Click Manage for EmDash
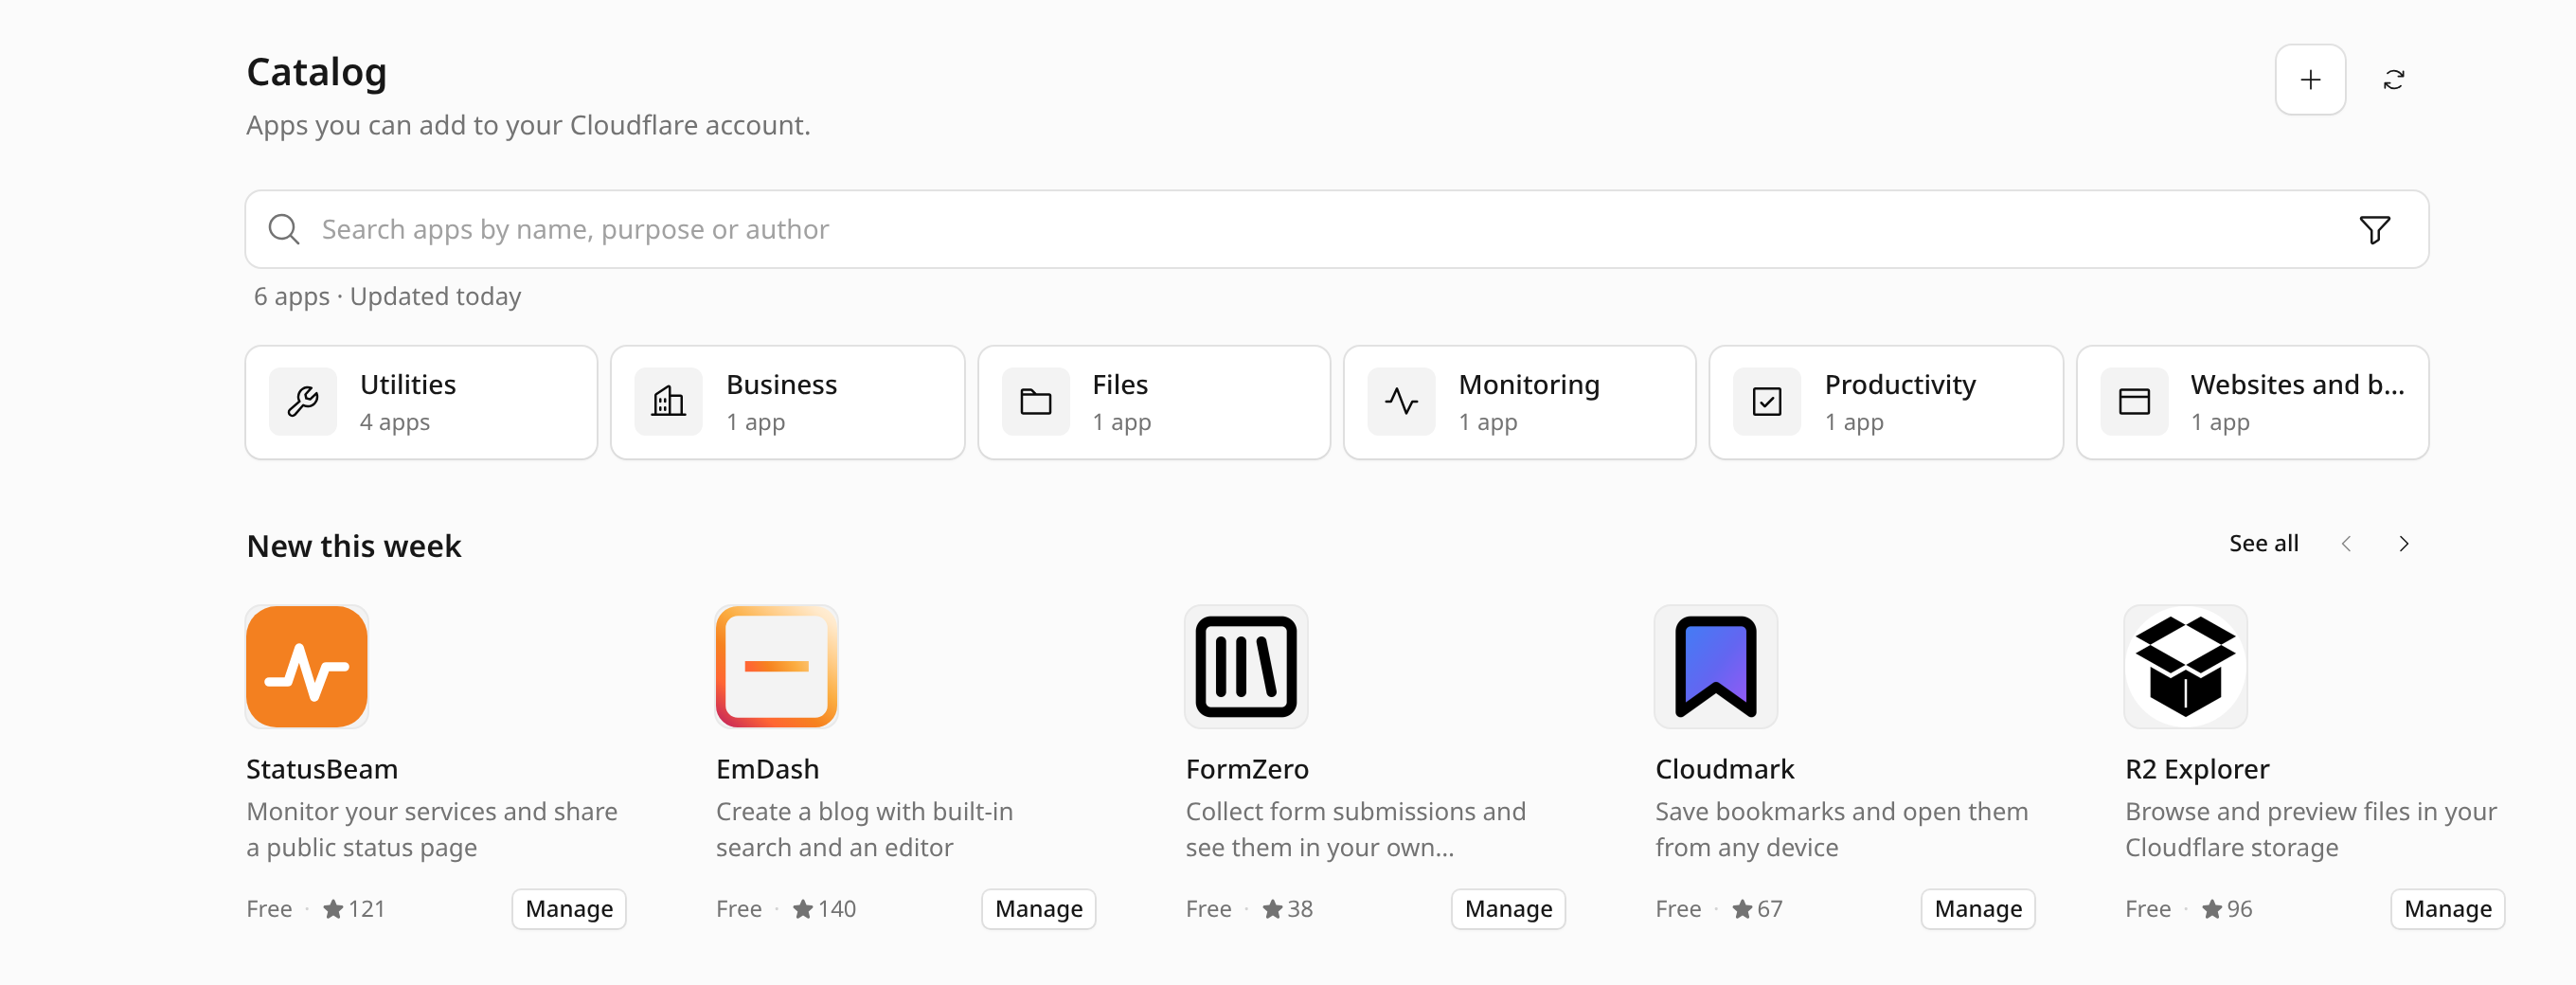The height and width of the screenshot is (985, 2576). [x=1039, y=910]
